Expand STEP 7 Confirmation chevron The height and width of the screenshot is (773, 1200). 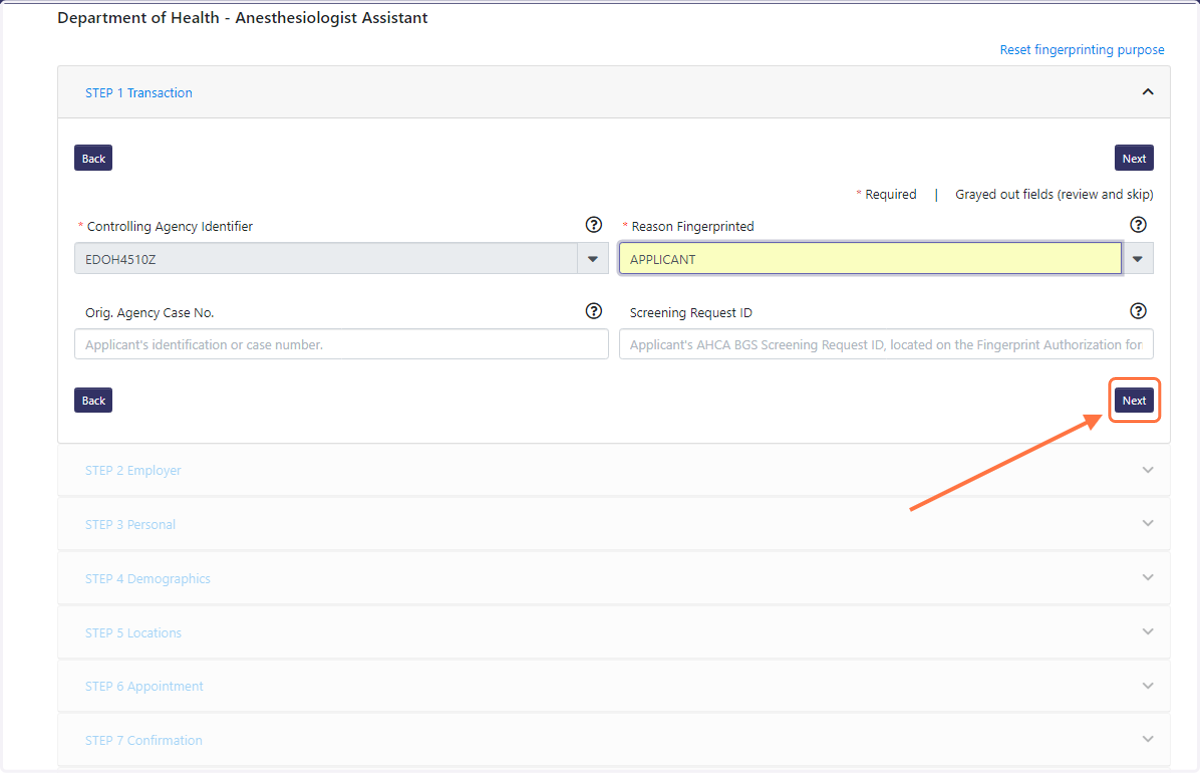1148,740
